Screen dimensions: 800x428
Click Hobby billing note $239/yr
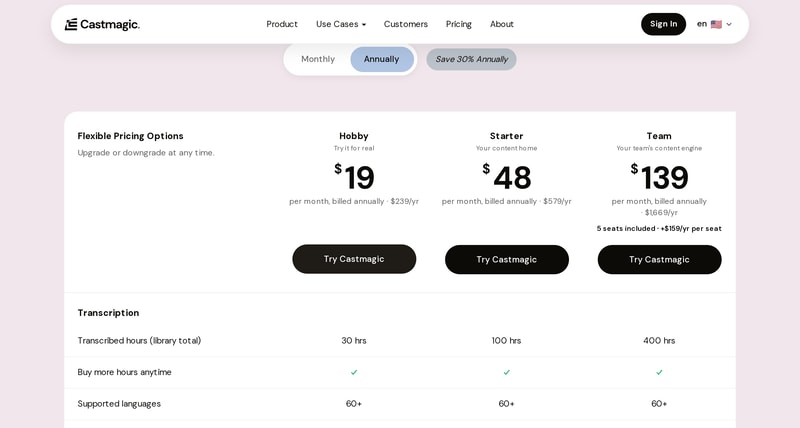354,202
